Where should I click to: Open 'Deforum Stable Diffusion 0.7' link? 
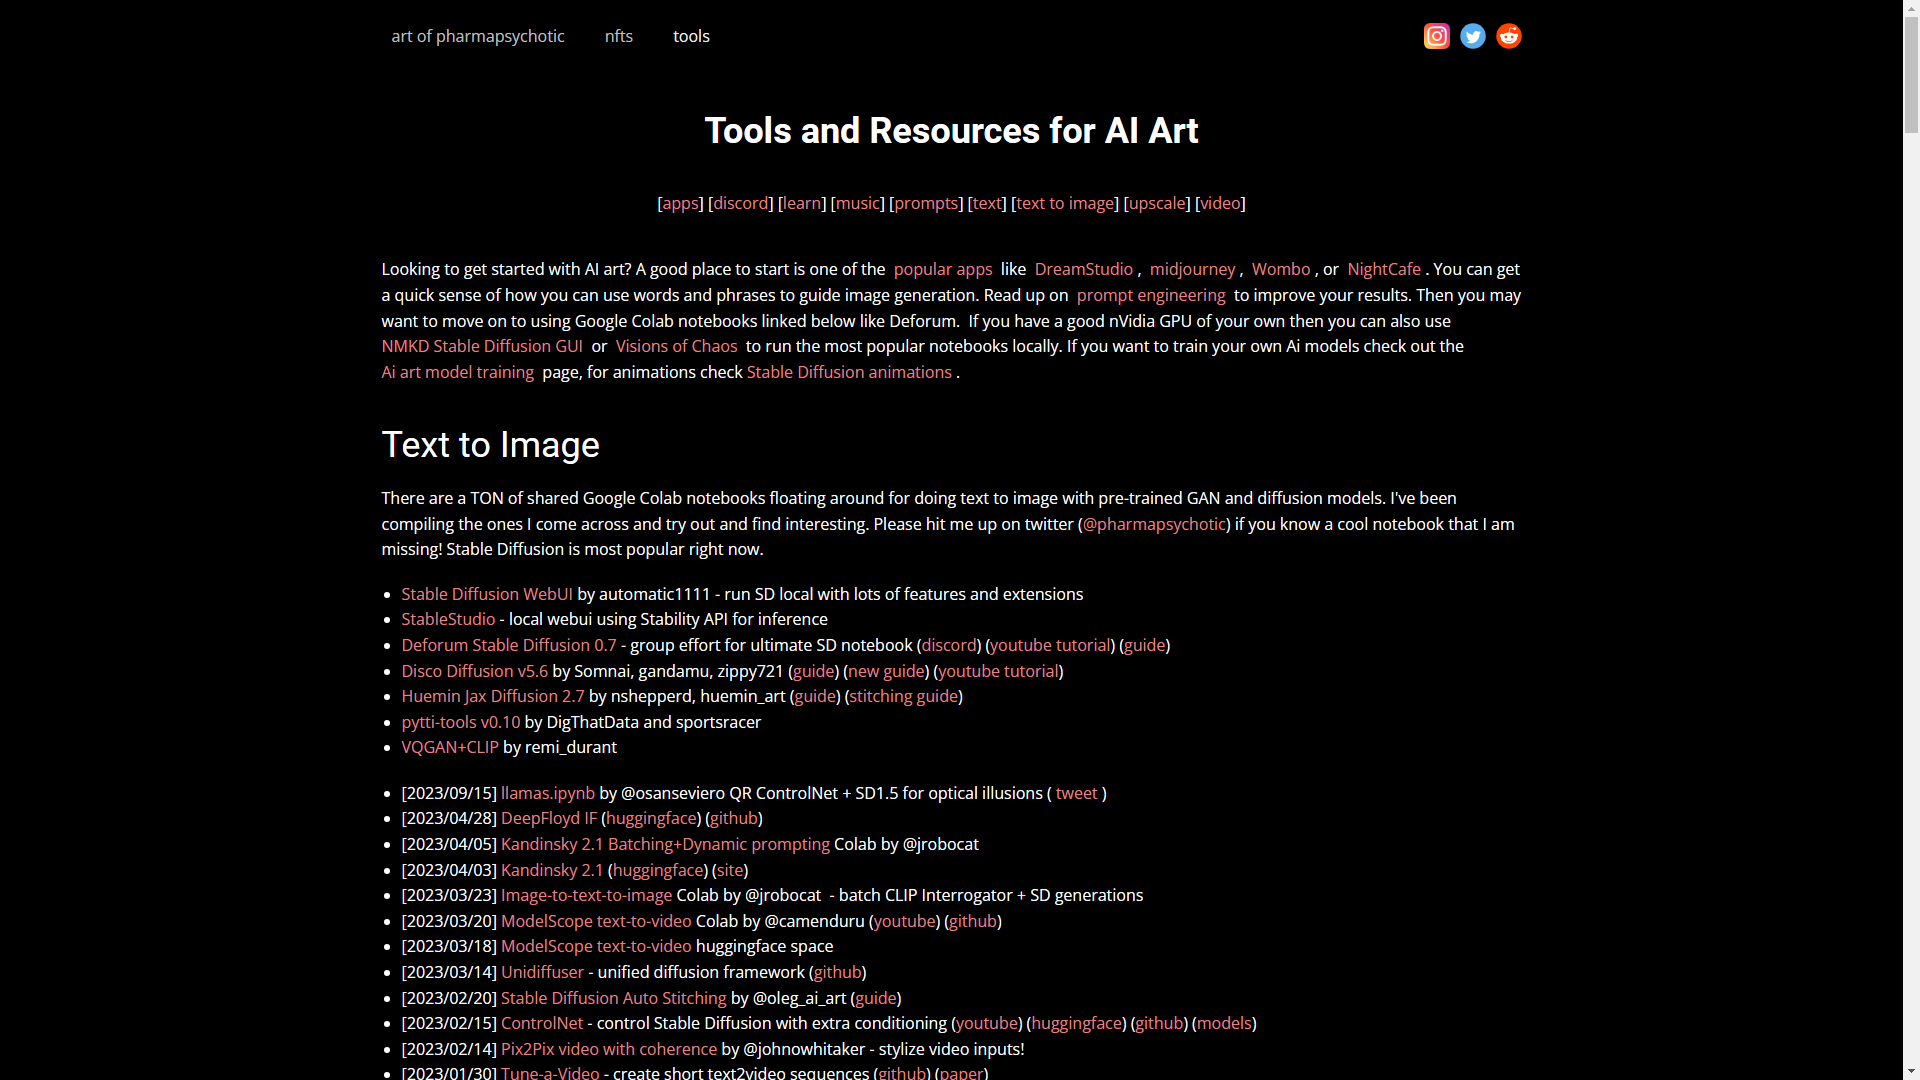point(509,645)
